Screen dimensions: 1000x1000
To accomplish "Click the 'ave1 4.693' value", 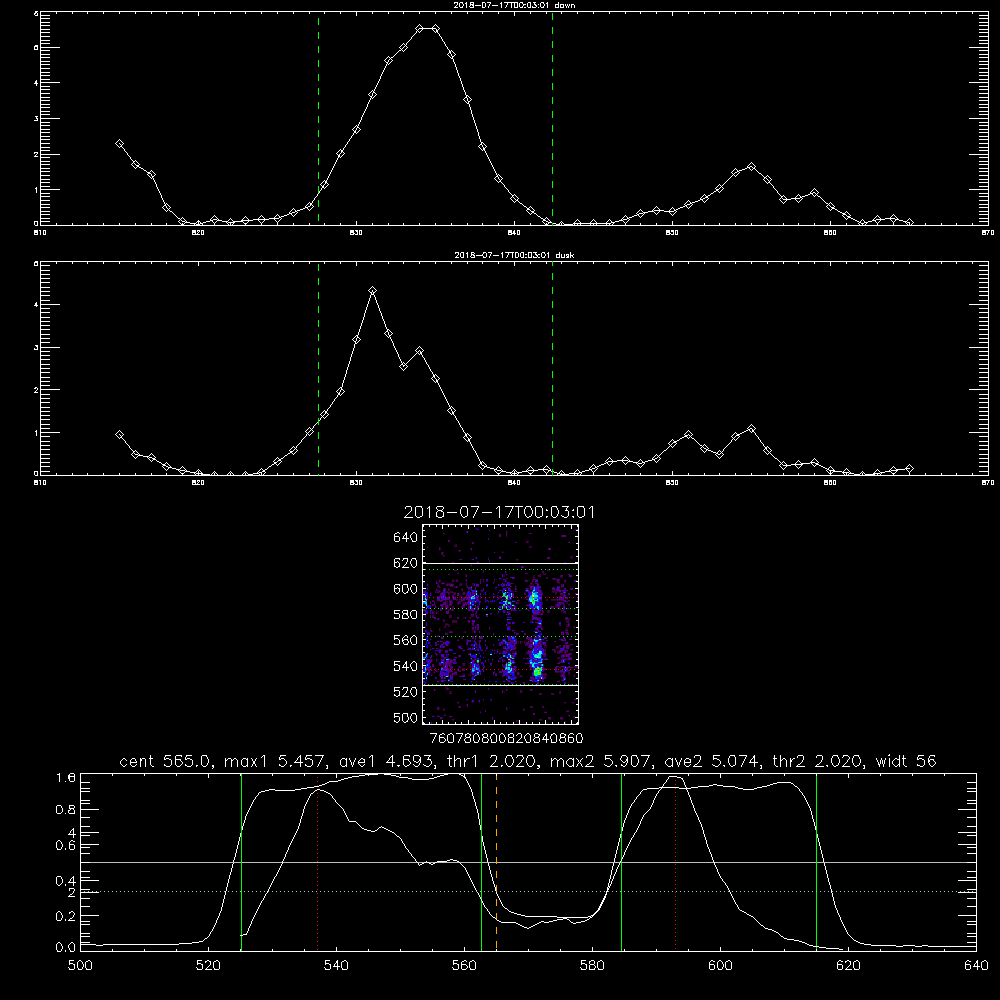I will click(x=386, y=761).
